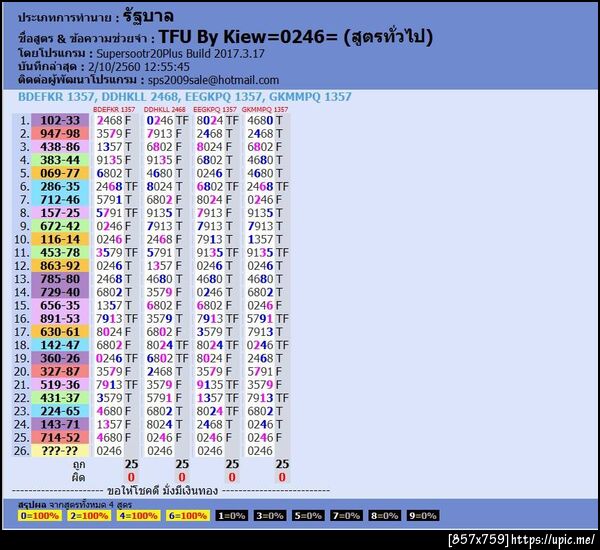The height and width of the screenshot is (550, 600).
Task: Select result cell 143-71
Action: pyautogui.click(x=60, y=424)
